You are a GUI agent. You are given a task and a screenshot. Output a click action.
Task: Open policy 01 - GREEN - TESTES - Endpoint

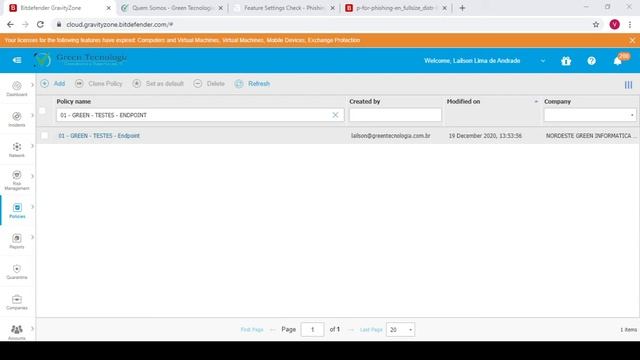pyautogui.click(x=99, y=136)
